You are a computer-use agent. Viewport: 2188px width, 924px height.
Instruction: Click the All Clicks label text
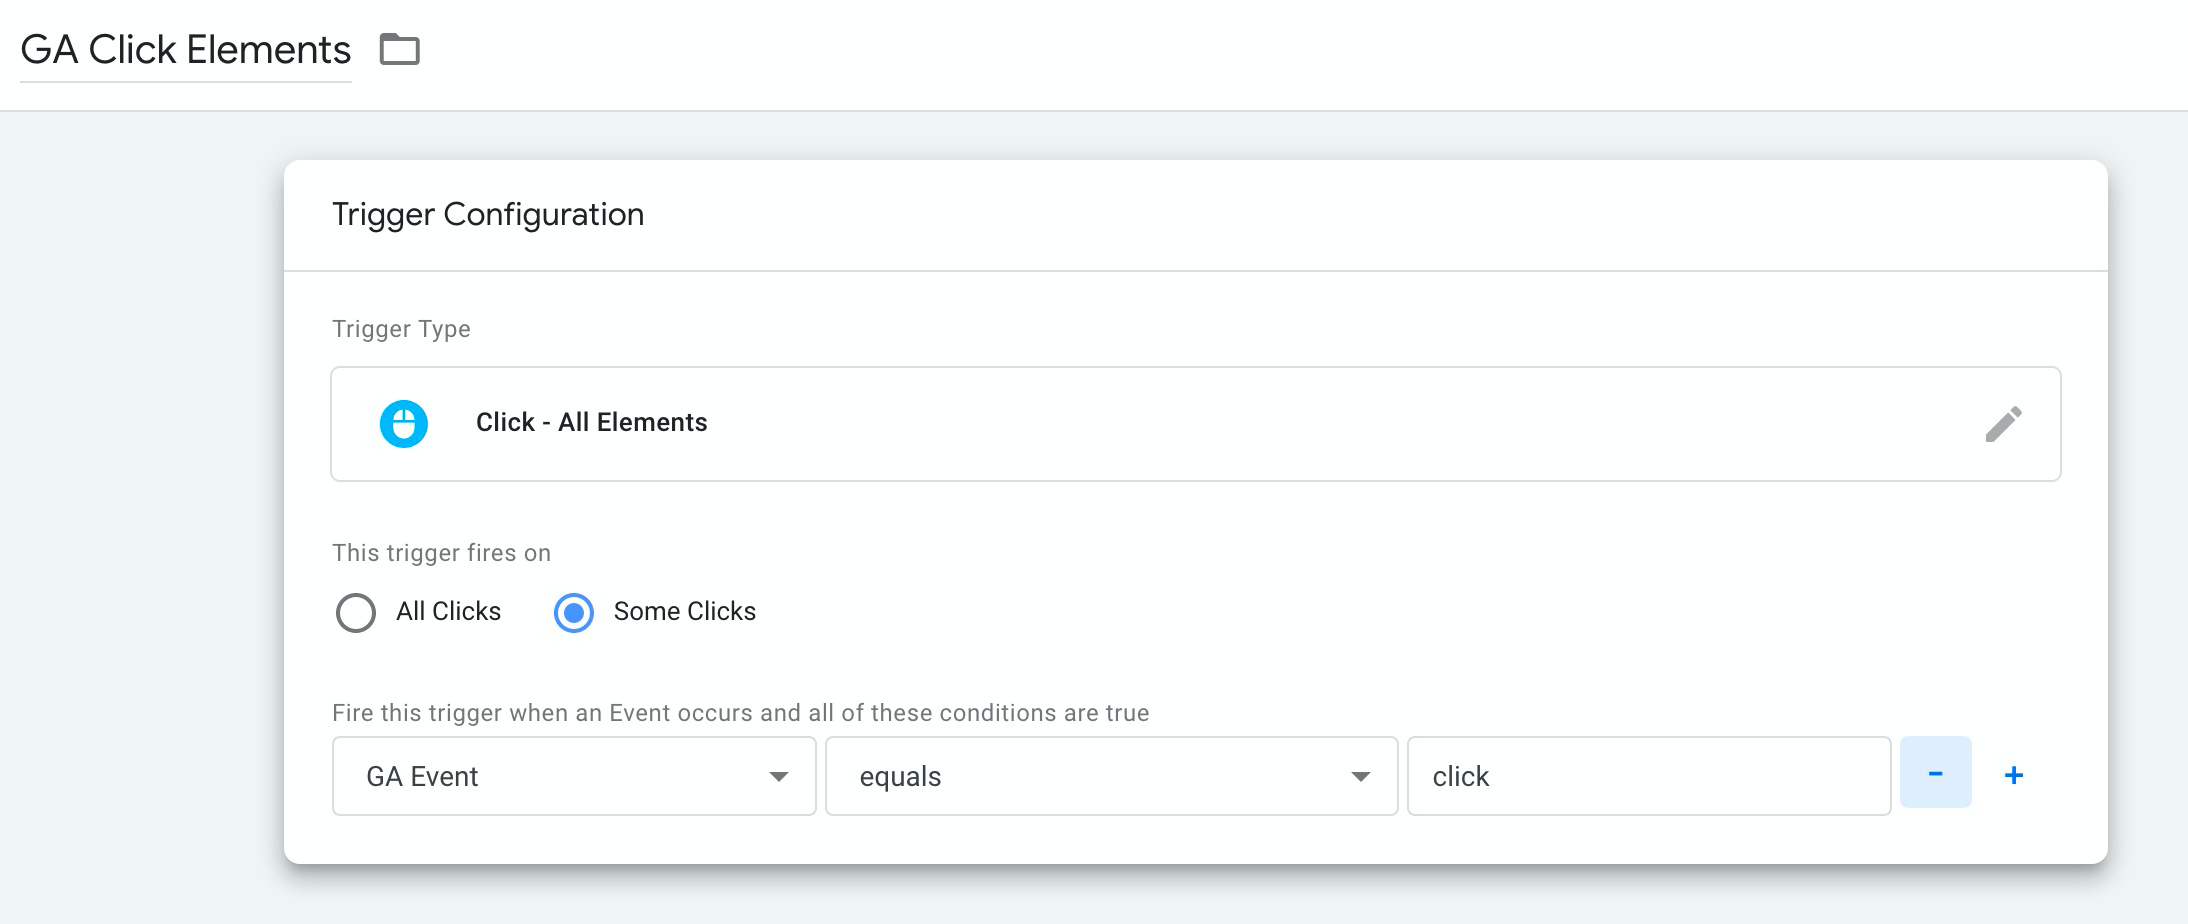click(x=448, y=611)
